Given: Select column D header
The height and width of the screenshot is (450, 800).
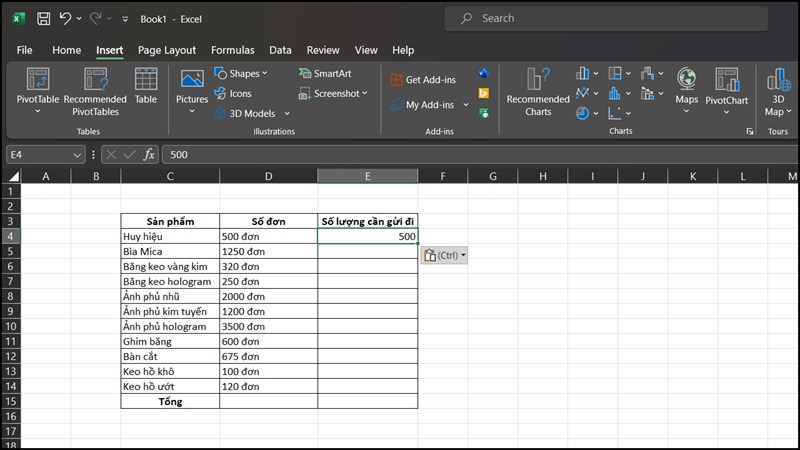Looking at the screenshot, I should click(x=268, y=177).
